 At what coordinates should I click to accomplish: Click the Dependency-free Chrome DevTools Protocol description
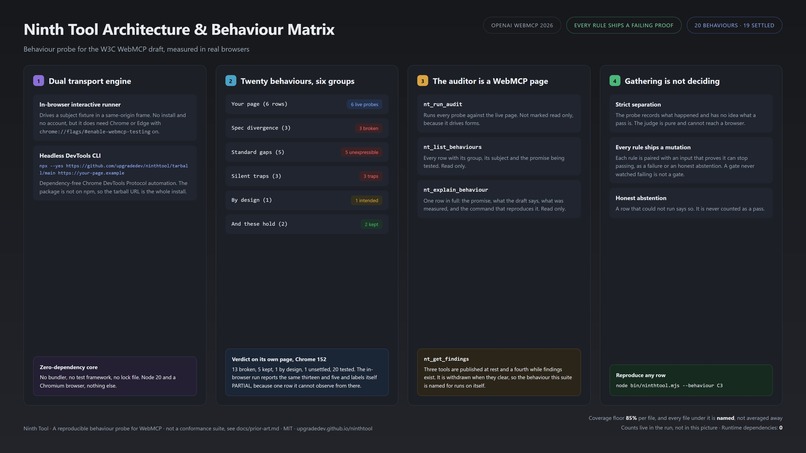tap(114, 187)
